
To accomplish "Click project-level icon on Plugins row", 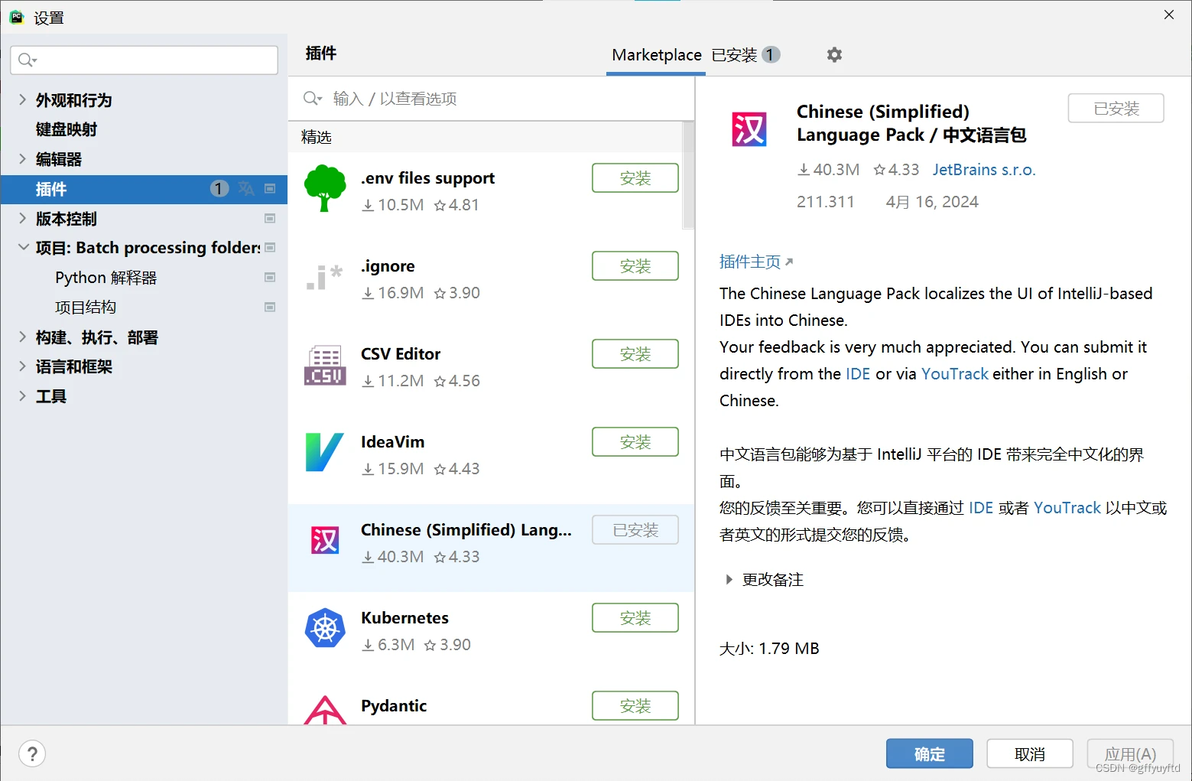I will click(x=270, y=189).
